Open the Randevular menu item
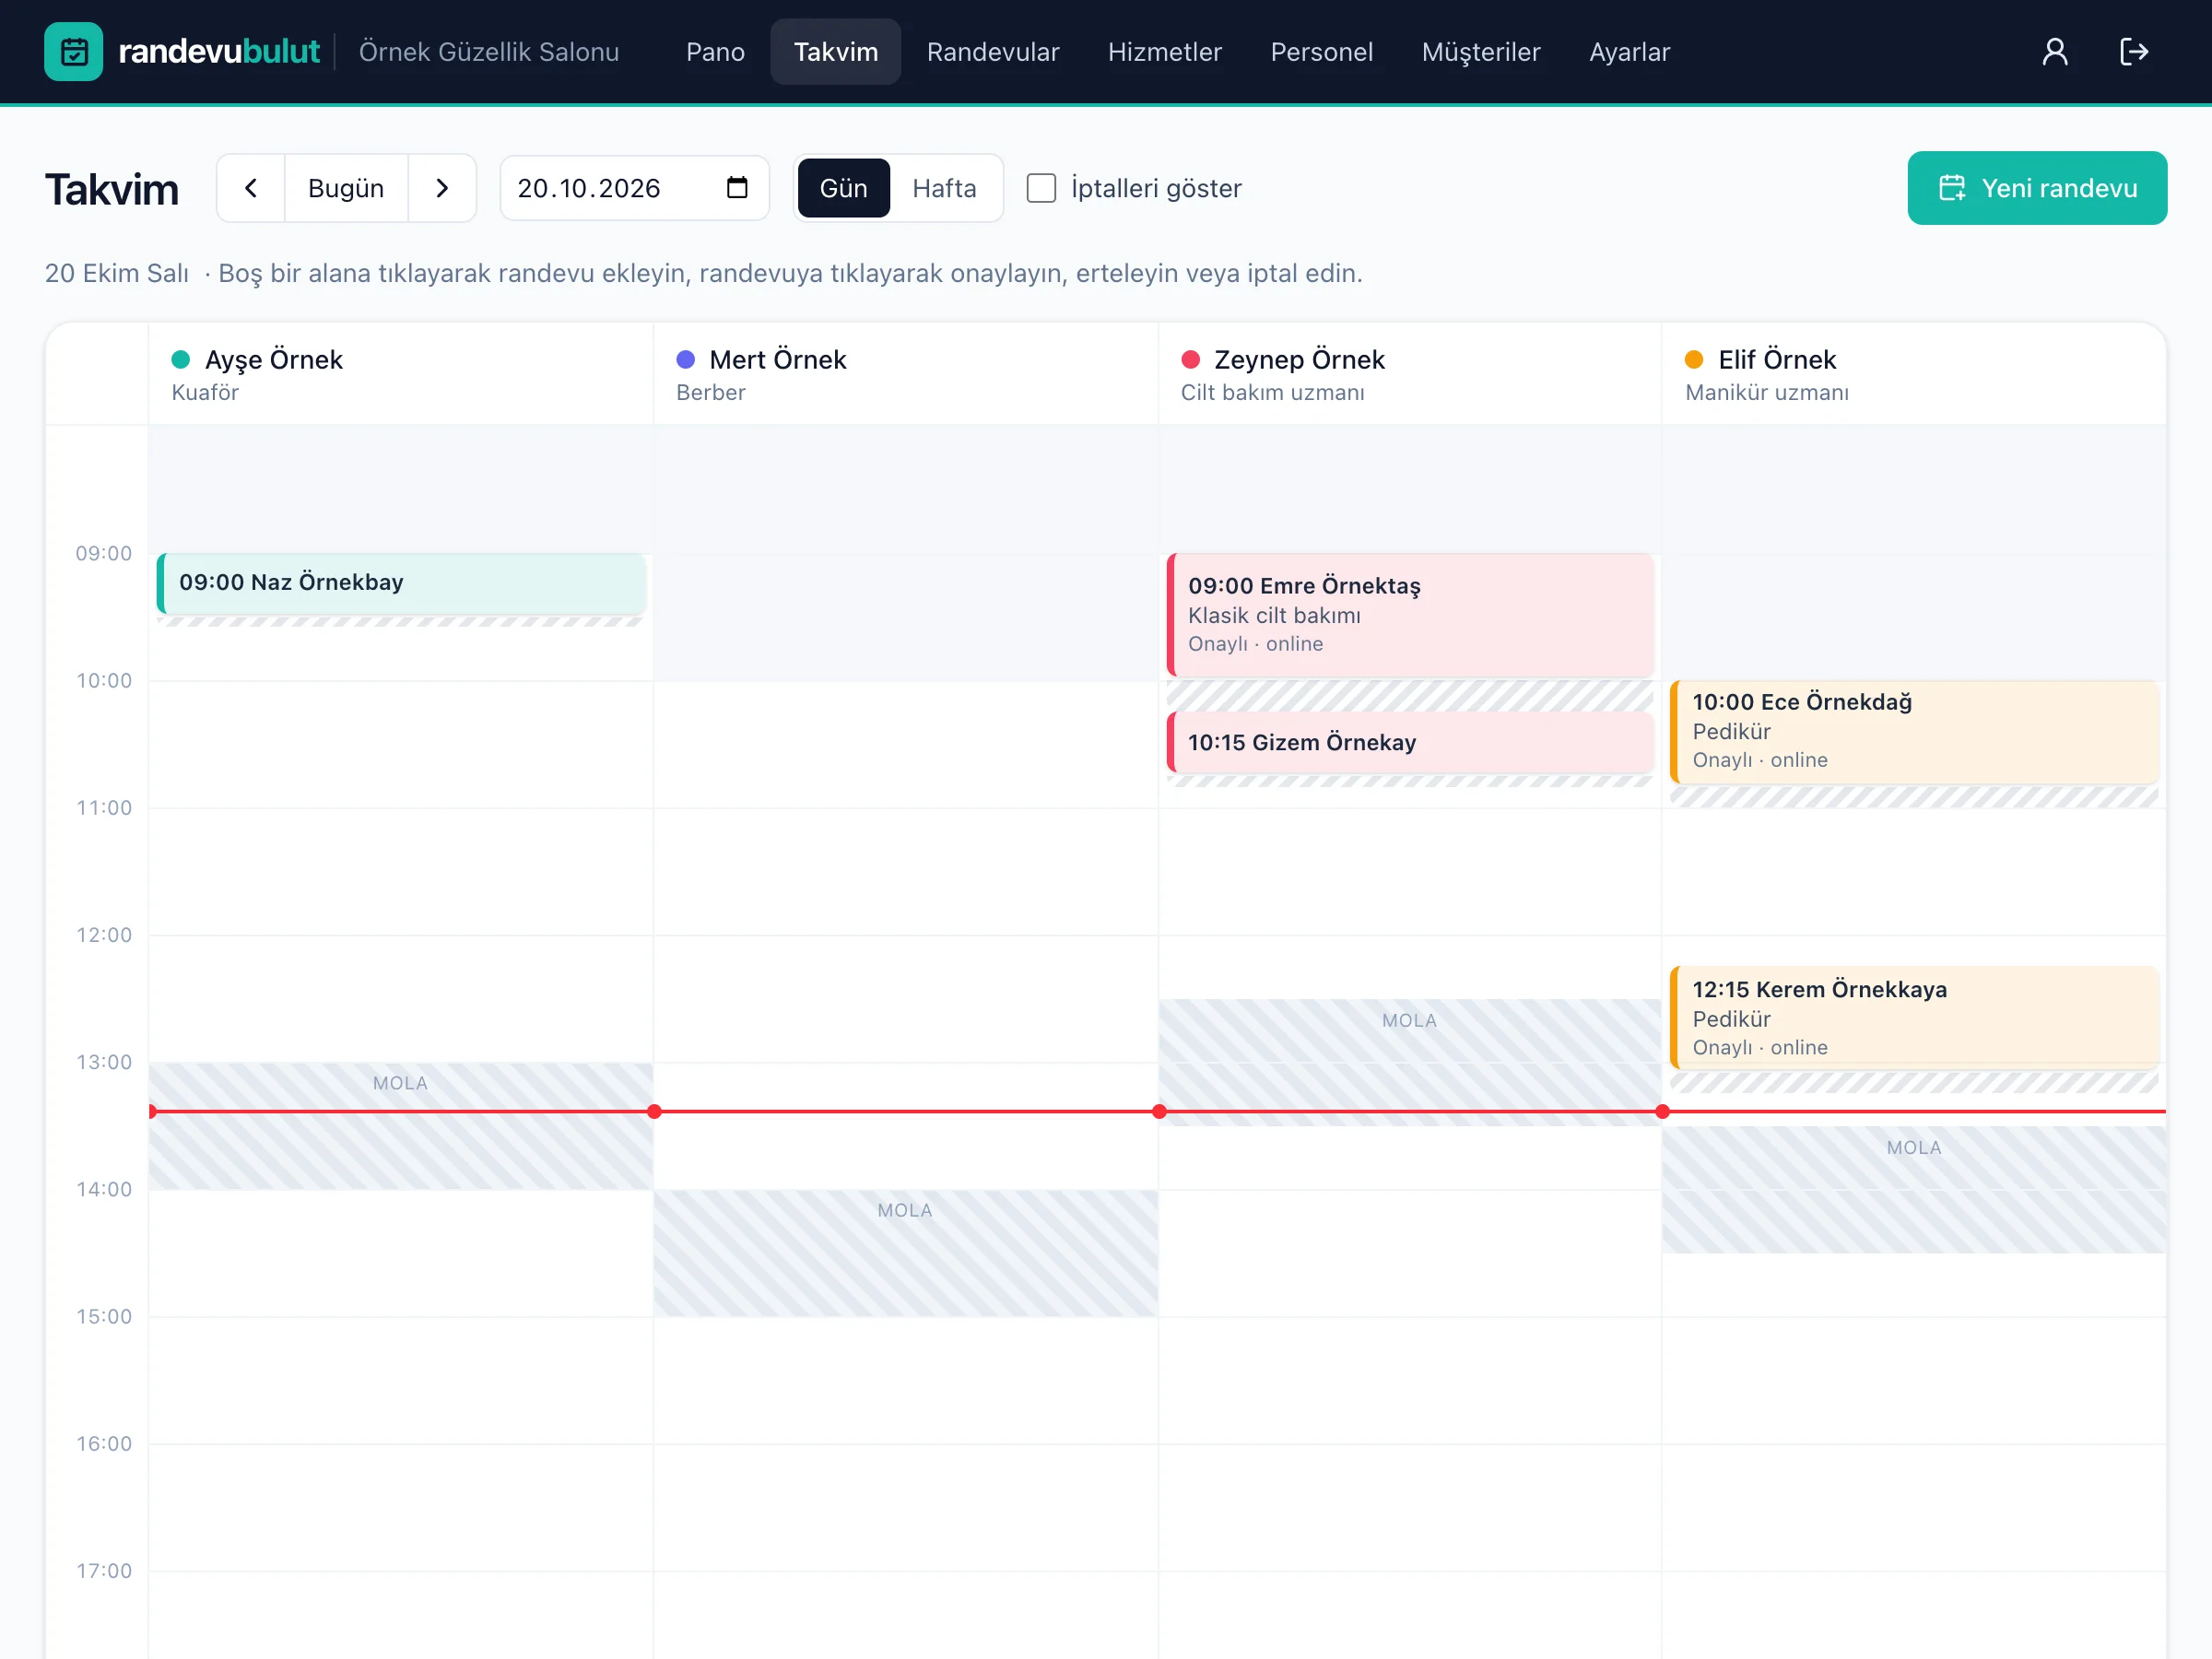This screenshot has width=2212, height=1659. (x=993, y=52)
